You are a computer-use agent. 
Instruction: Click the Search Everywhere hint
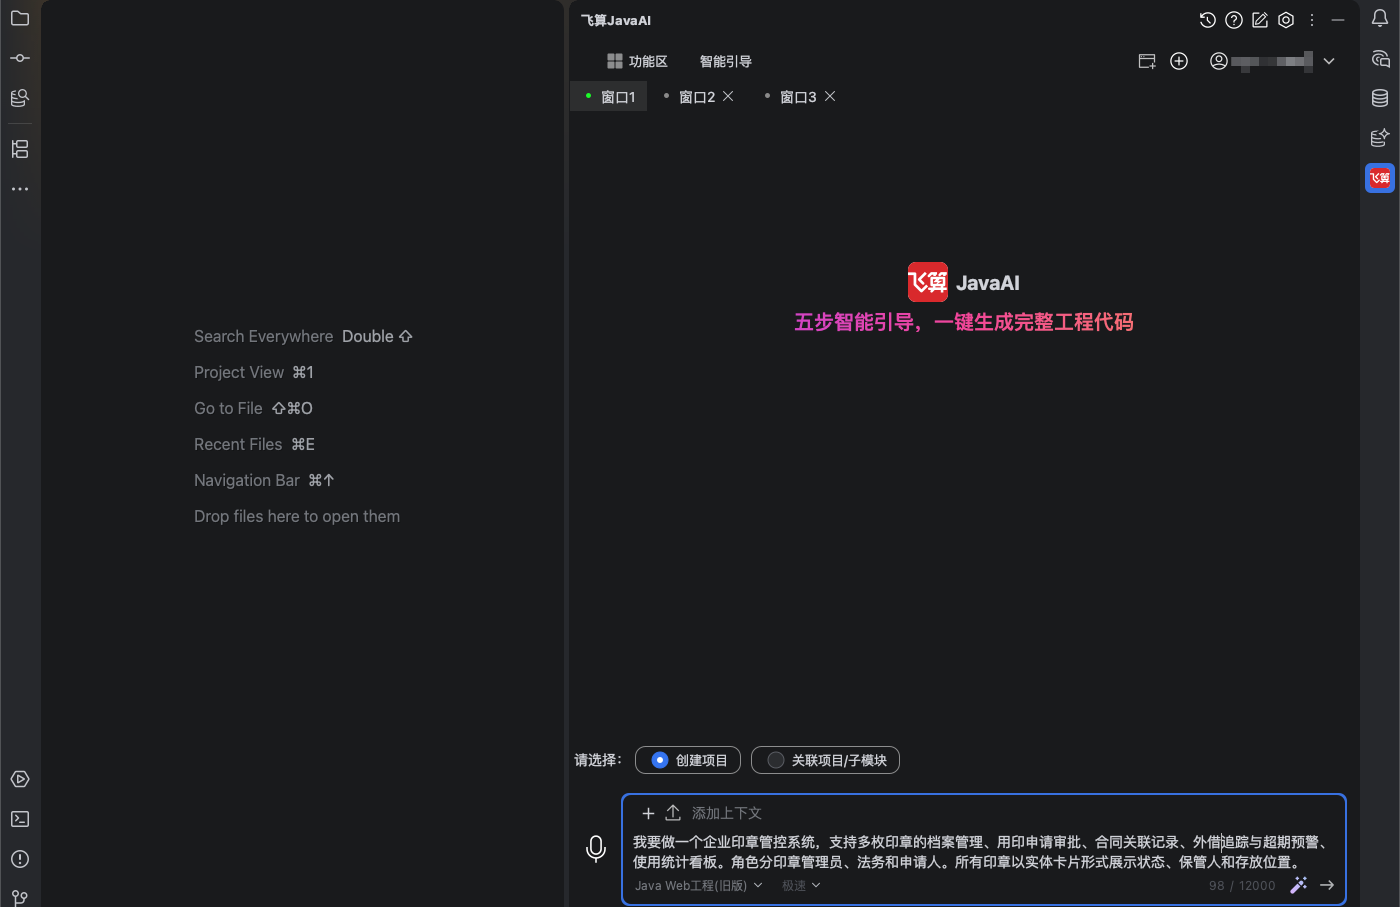tap(303, 336)
